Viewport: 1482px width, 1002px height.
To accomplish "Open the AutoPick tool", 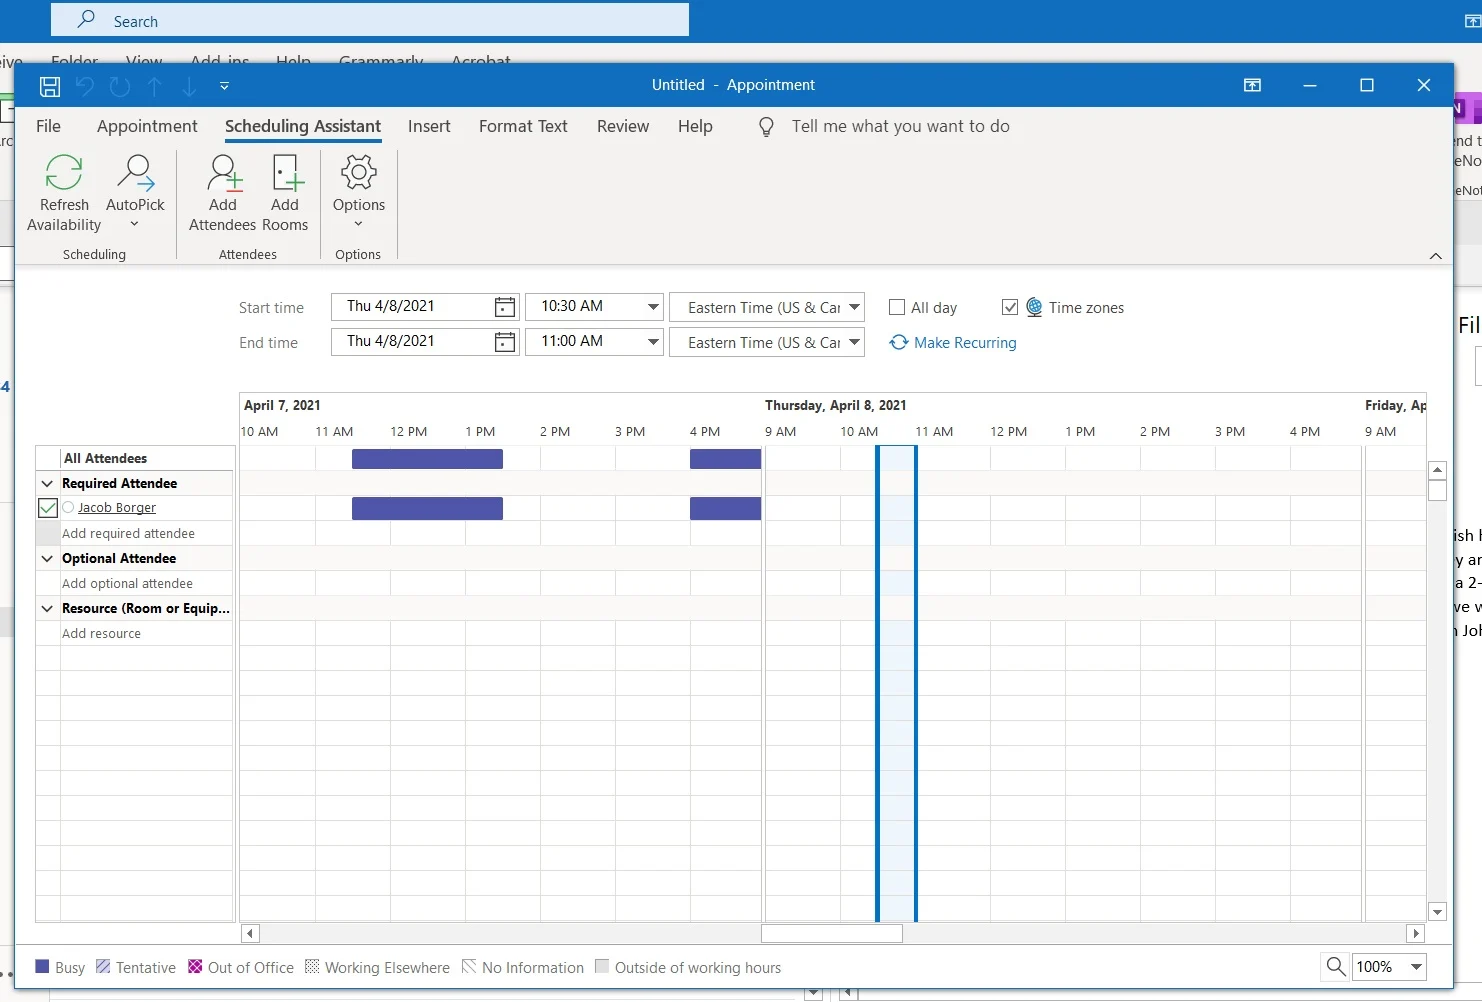I will (135, 174).
